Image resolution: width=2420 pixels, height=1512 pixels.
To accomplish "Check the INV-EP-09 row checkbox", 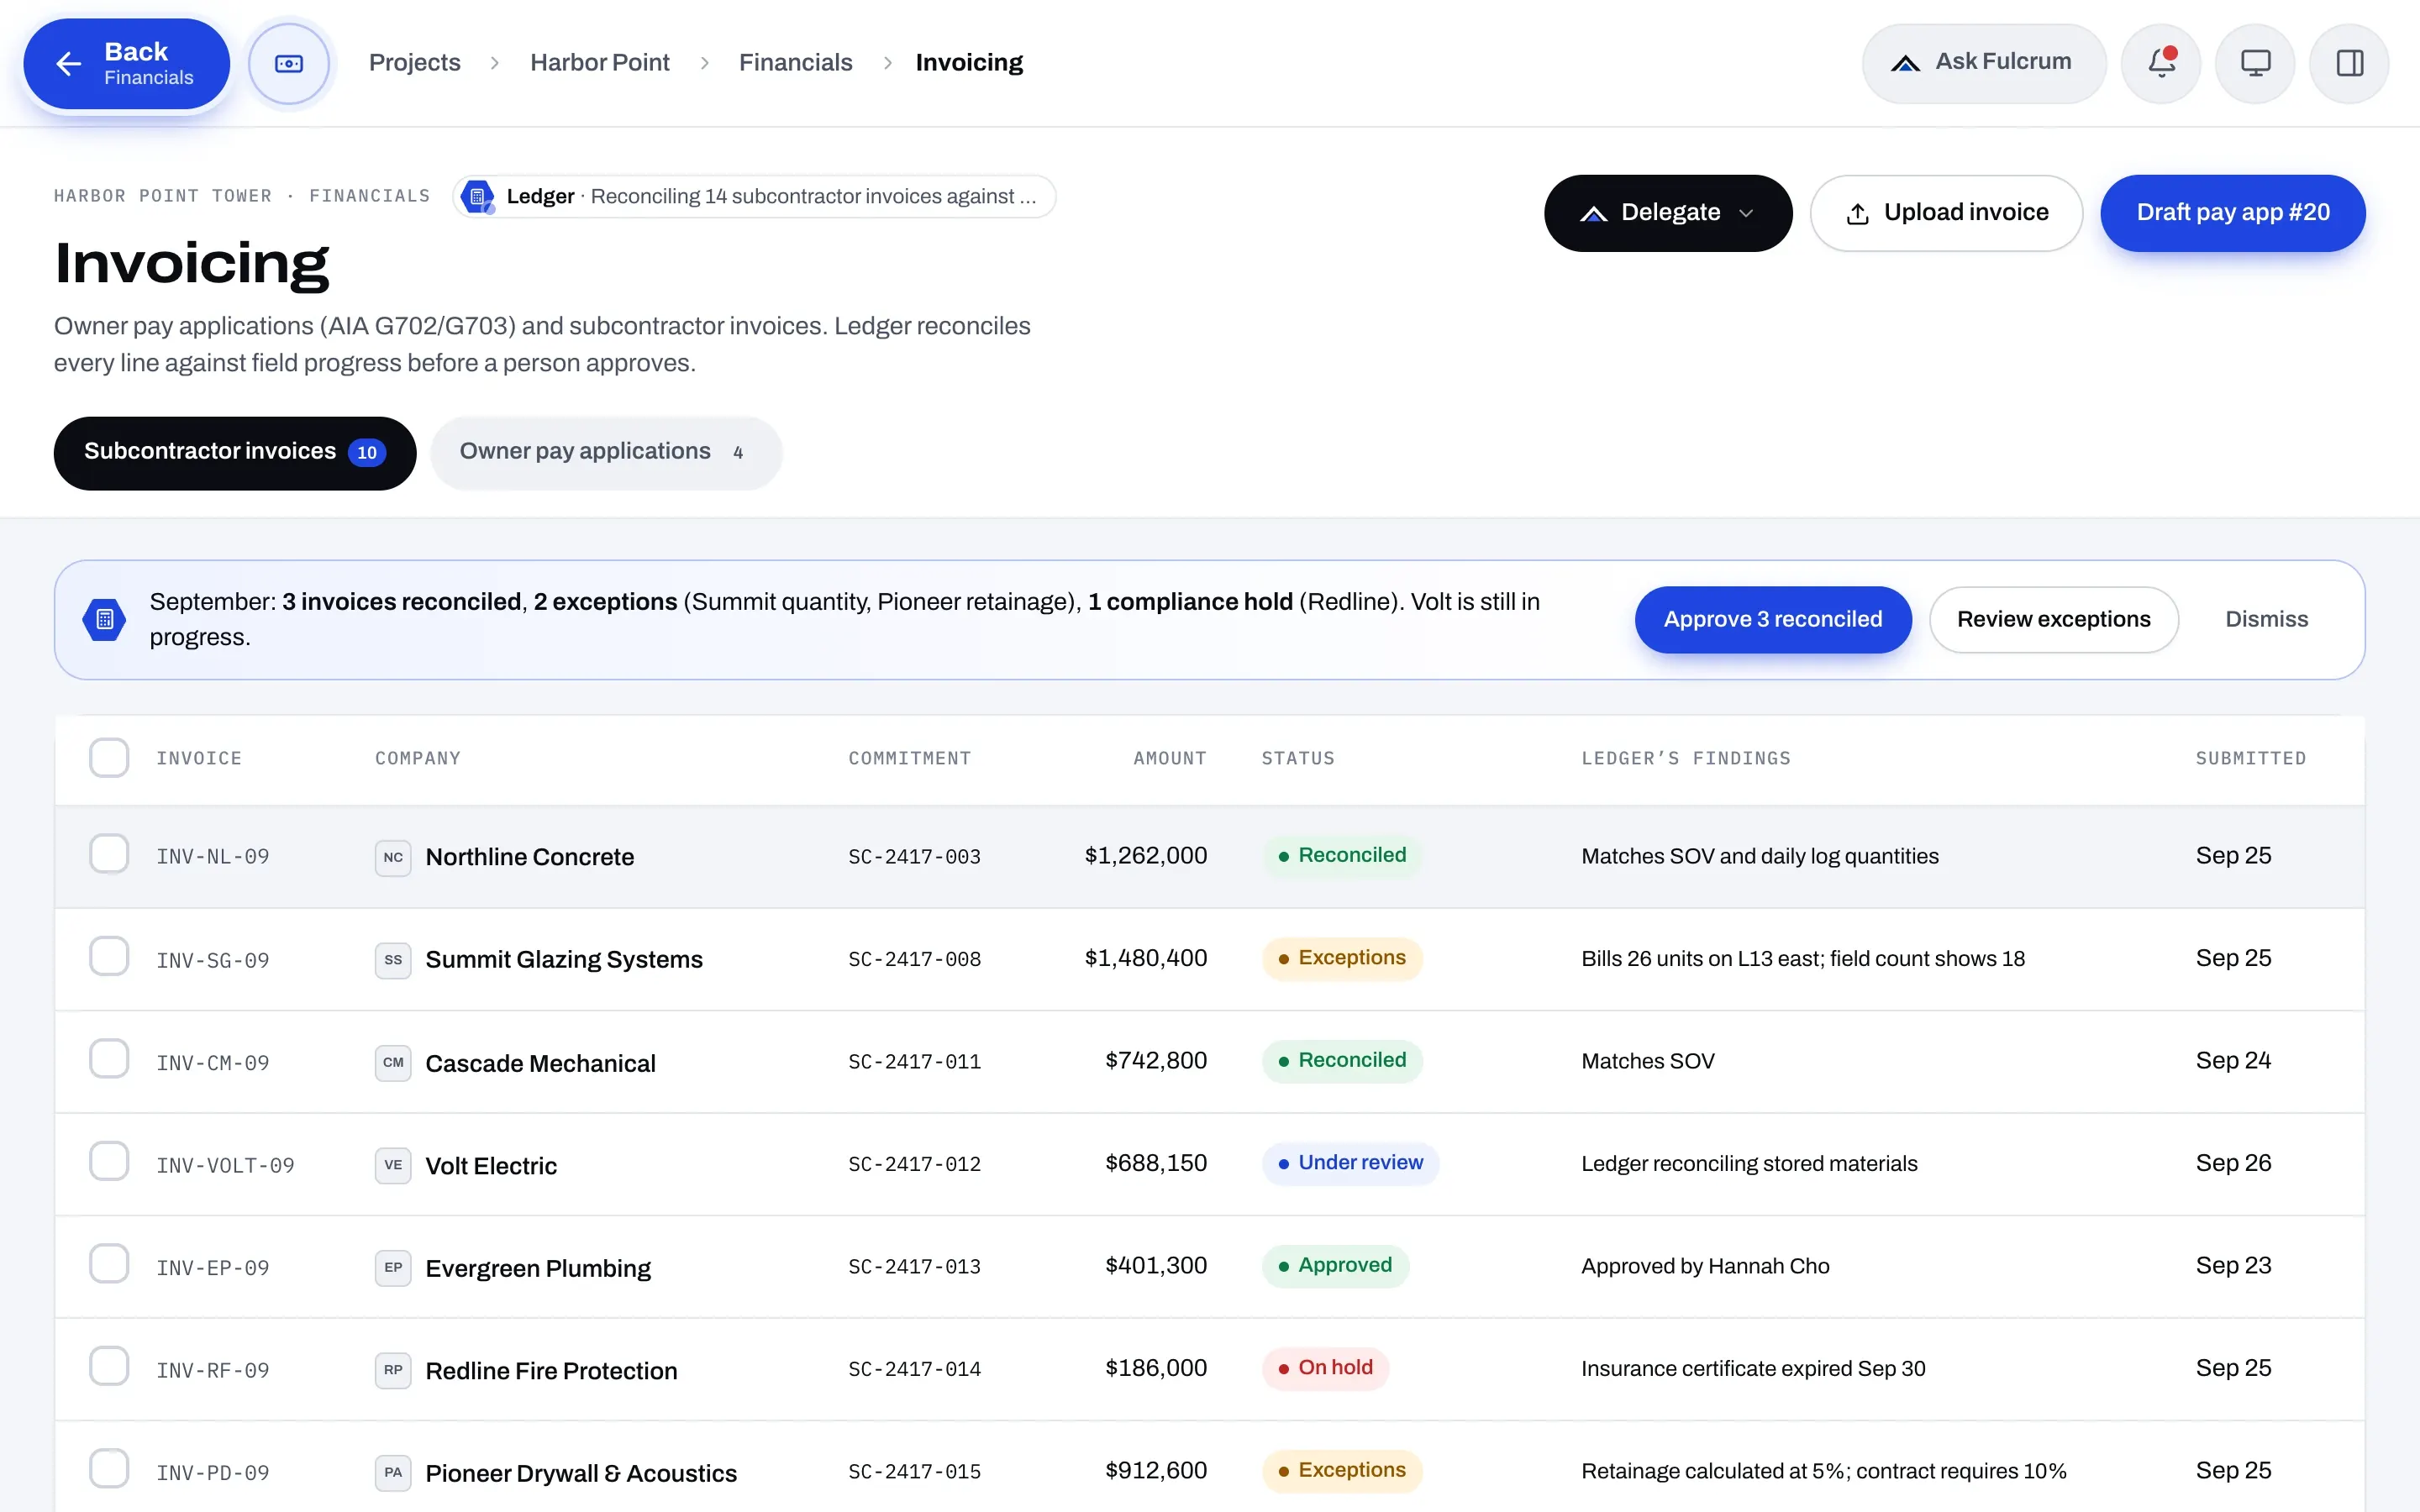I will (109, 1263).
